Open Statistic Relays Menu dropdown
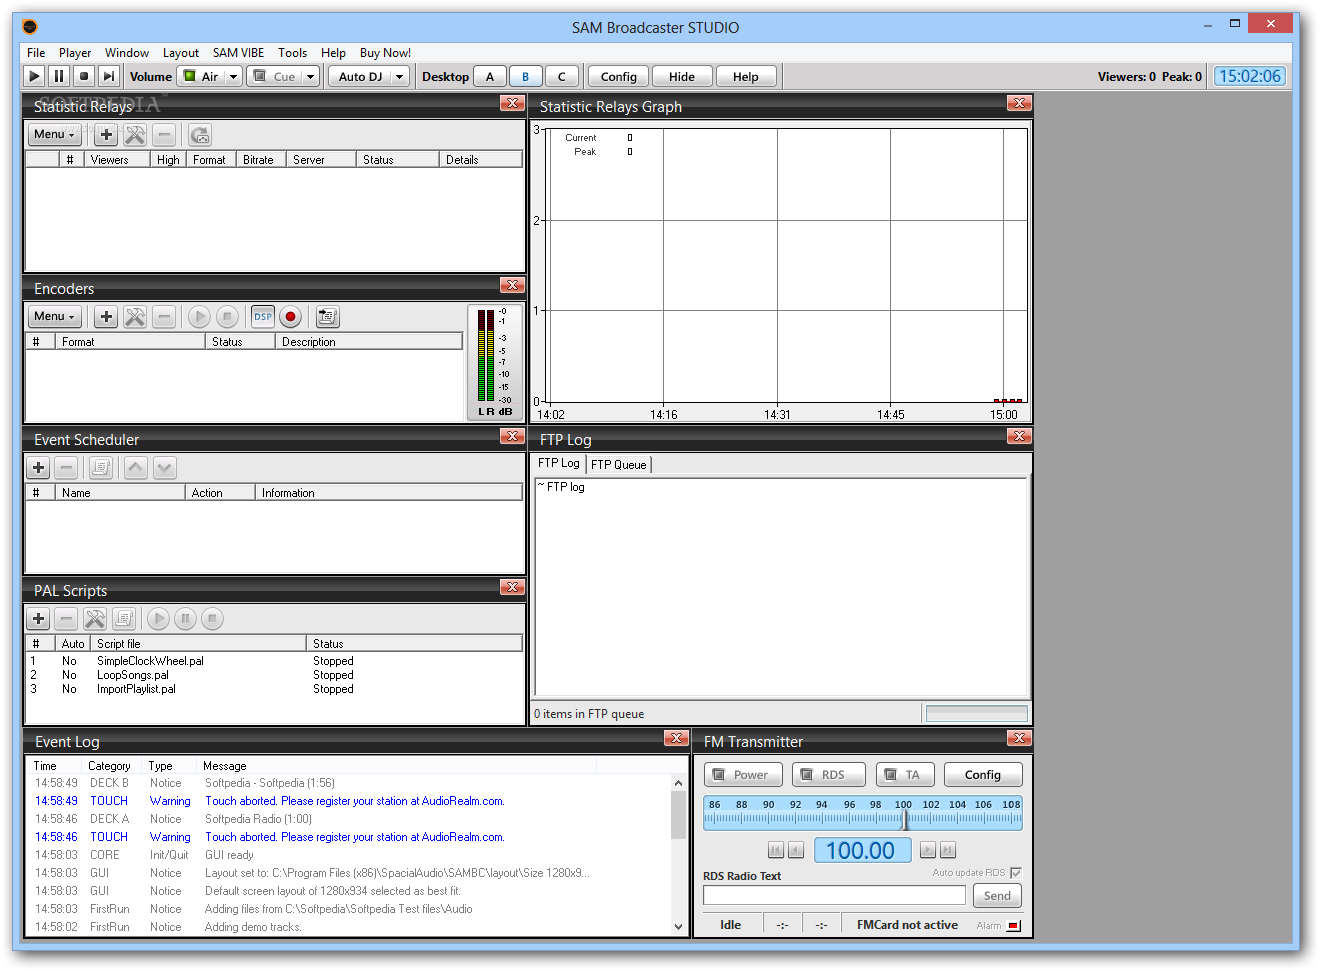The height and width of the screenshot is (971, 1320). click(54, 134)
